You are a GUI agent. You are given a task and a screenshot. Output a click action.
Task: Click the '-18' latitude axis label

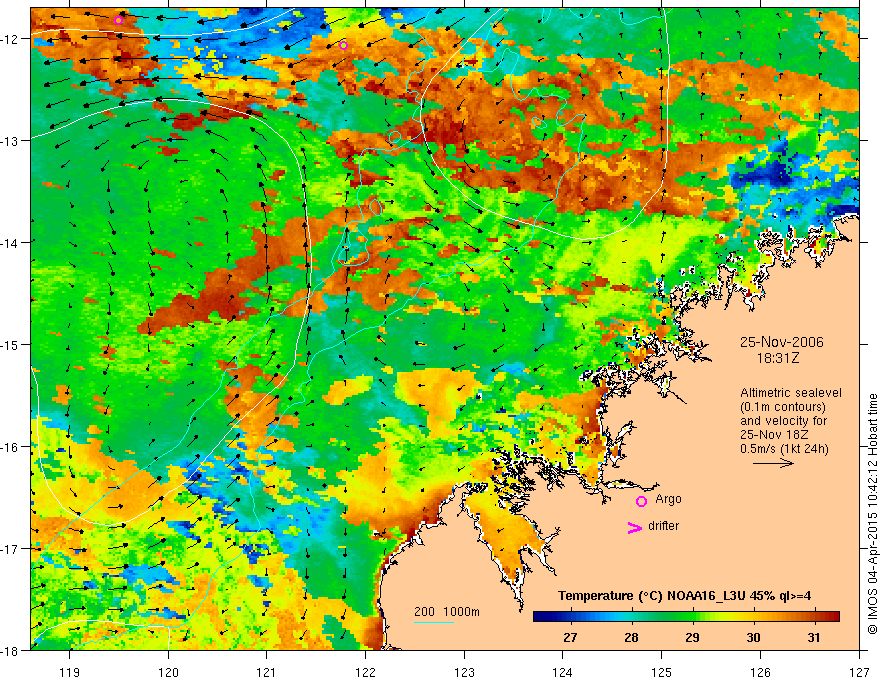click(9, 651)
